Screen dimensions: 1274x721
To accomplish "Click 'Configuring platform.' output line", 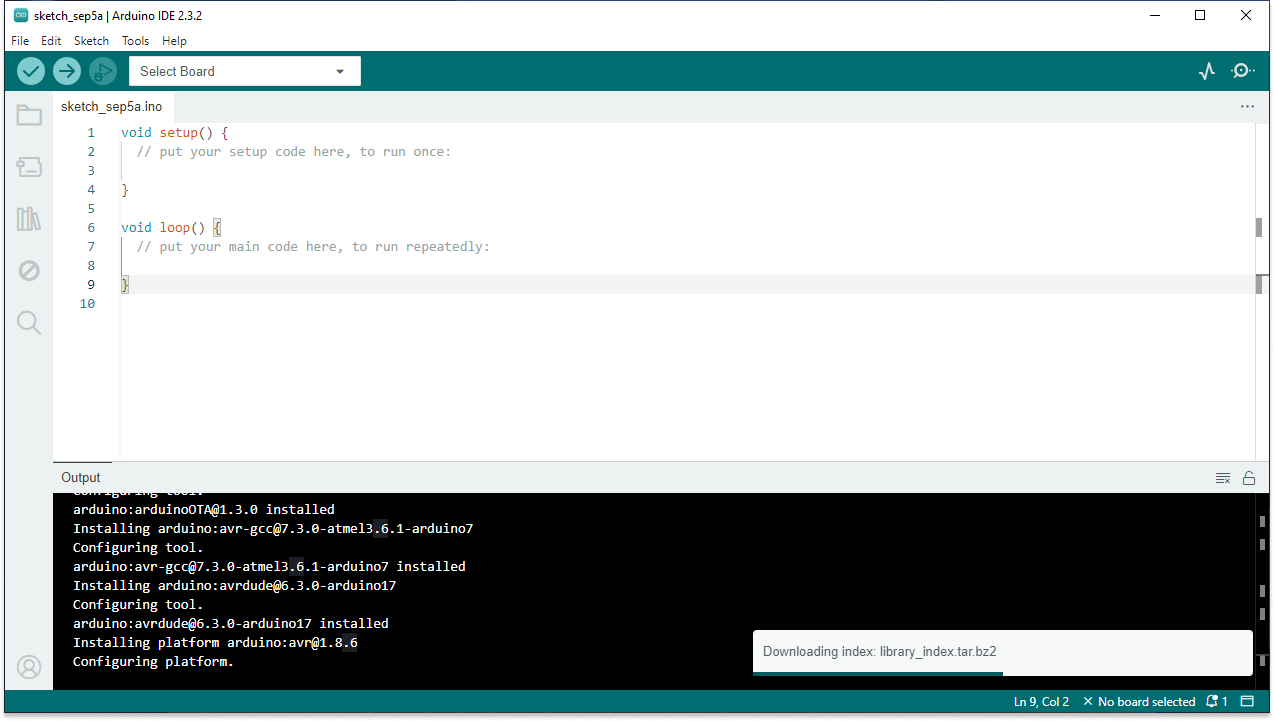I will pos(153,662).
